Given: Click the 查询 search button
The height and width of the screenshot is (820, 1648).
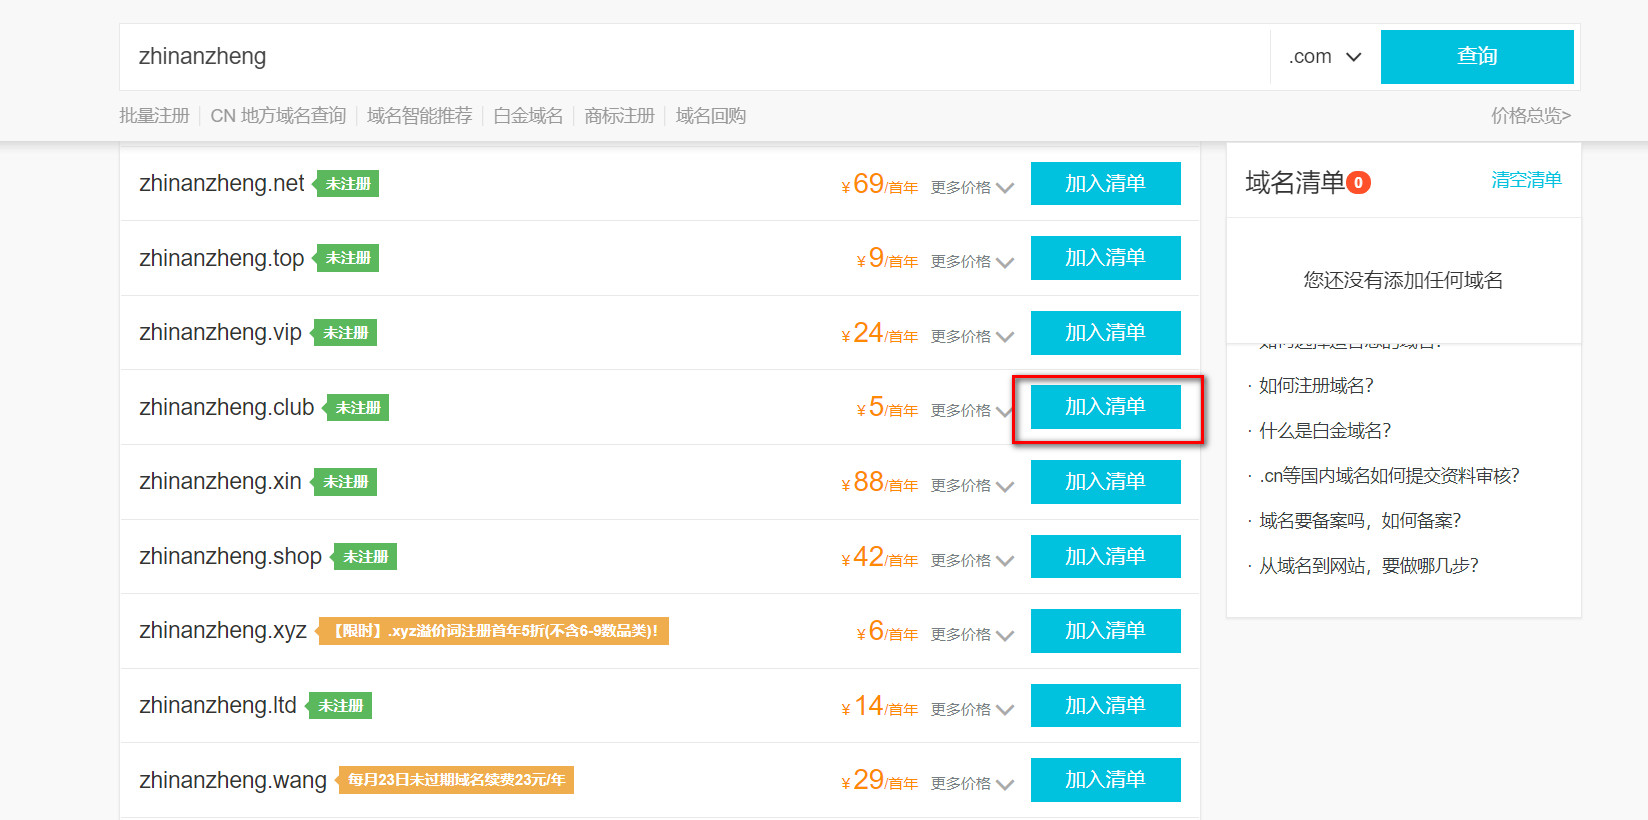Looking at the screenshot, I should [x=1476, y=57].
